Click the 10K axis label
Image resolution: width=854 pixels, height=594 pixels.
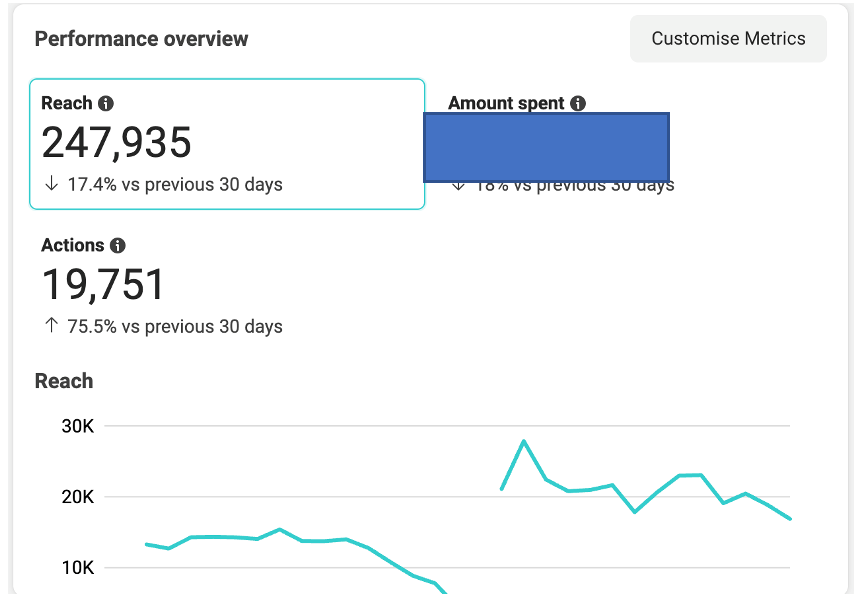pyautogui.click(x=77, y=568)
